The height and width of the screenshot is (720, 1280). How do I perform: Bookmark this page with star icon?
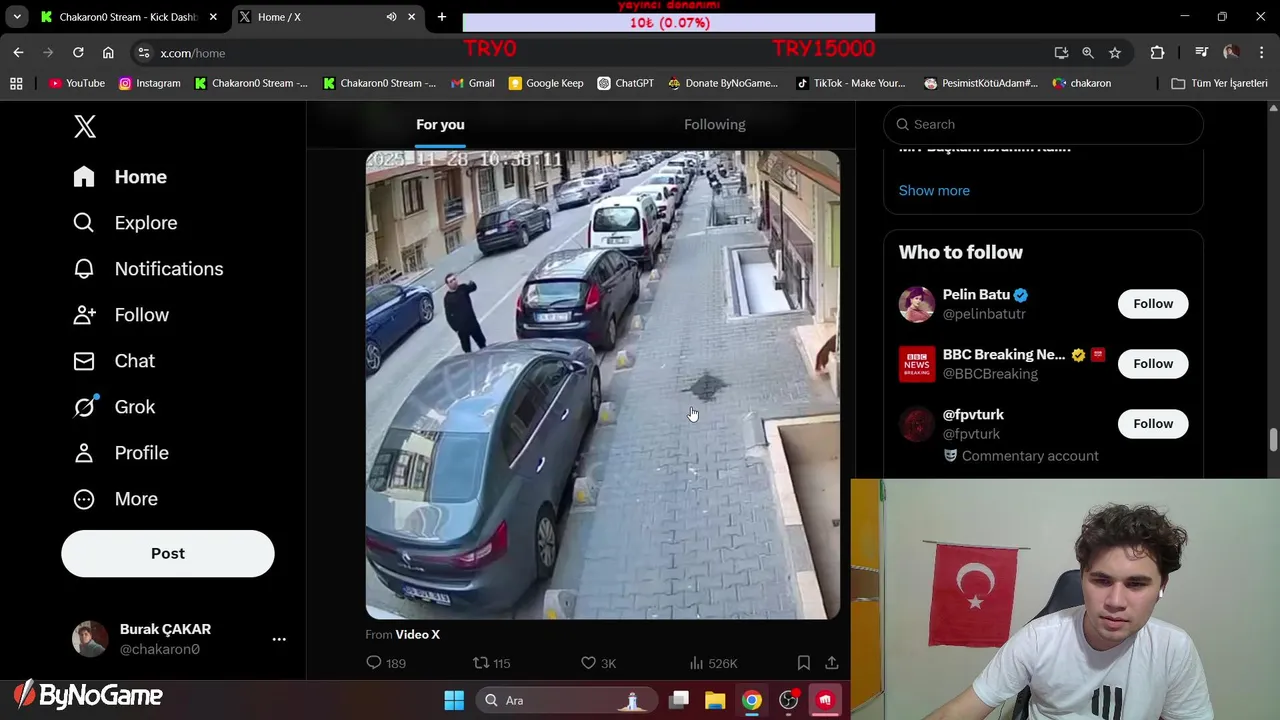coord(1115,53)
